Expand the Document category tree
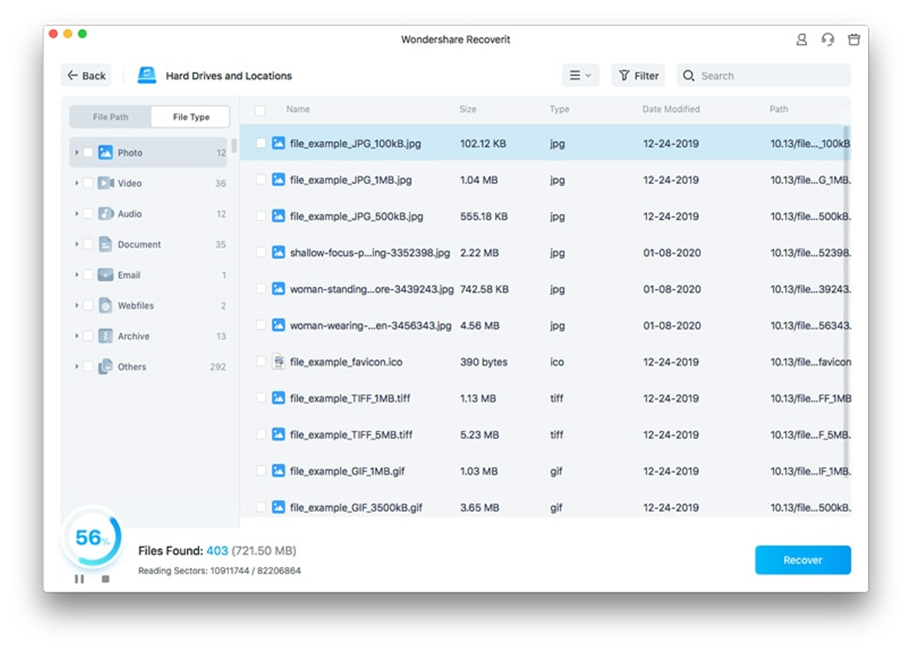The image size is (911, 652). coord(76,244)
